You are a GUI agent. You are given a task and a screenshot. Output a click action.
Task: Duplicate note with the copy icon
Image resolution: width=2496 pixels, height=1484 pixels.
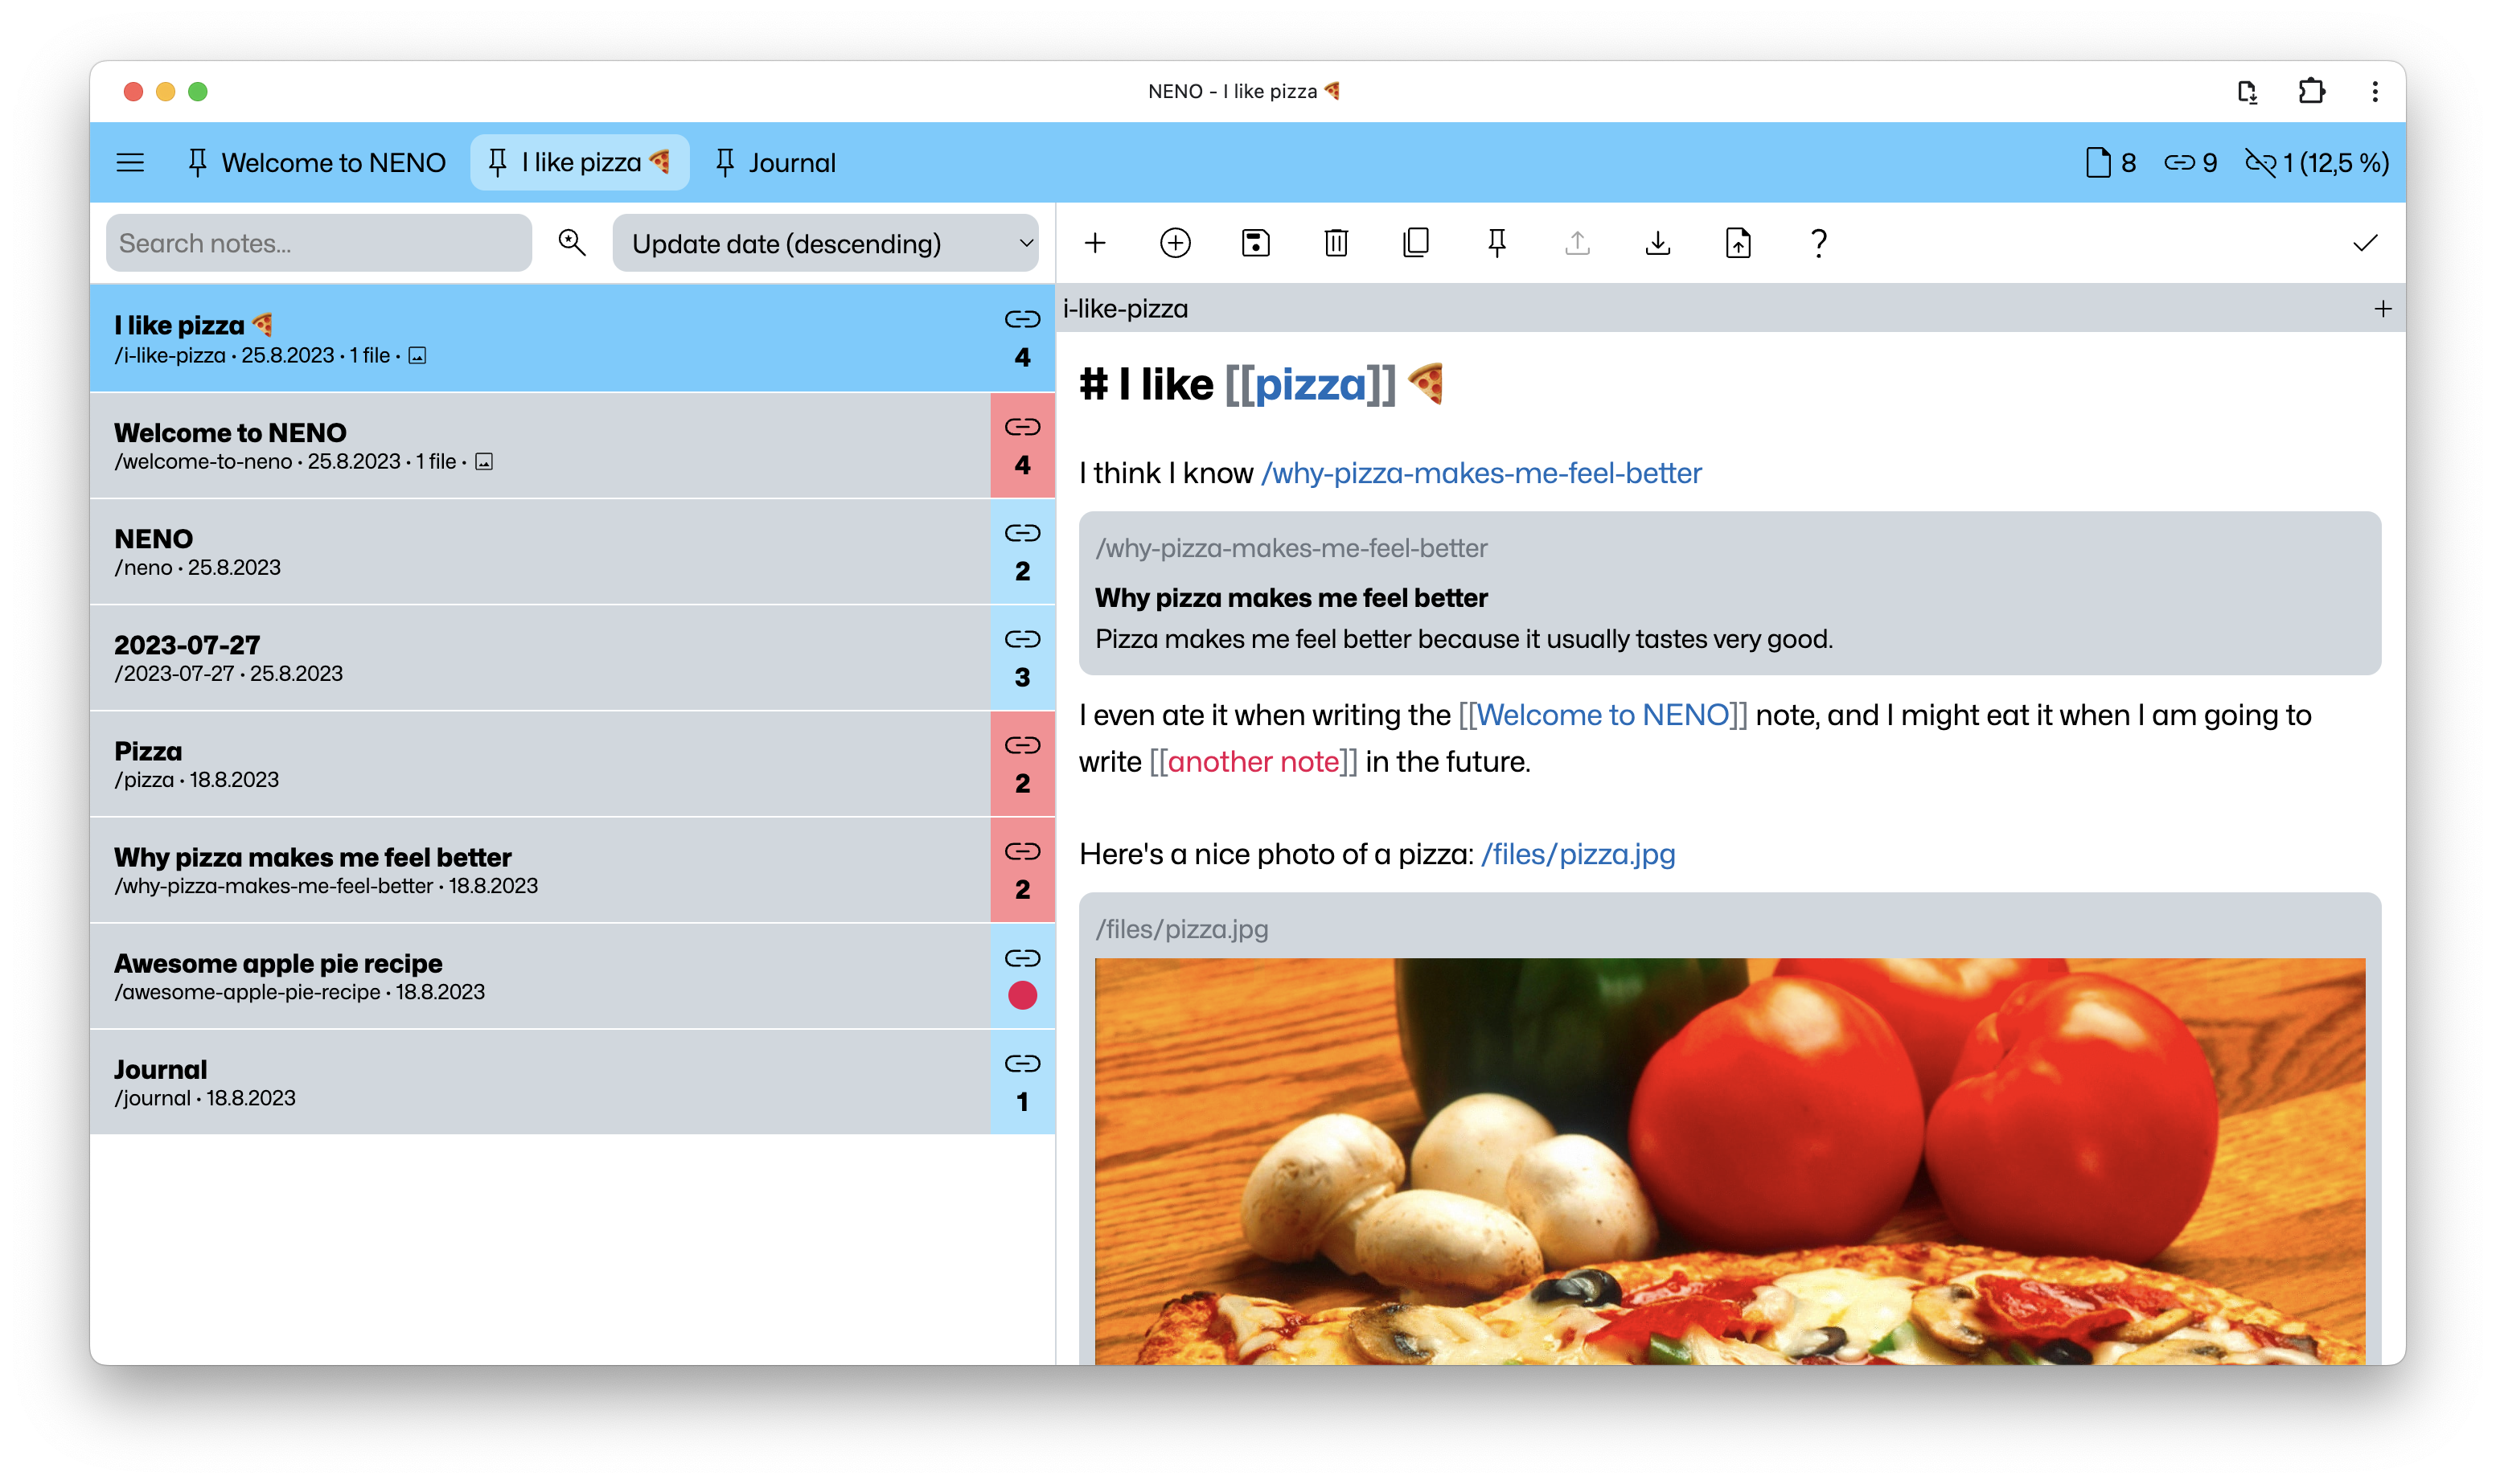pyautogui.click(x=1416, y=243)
